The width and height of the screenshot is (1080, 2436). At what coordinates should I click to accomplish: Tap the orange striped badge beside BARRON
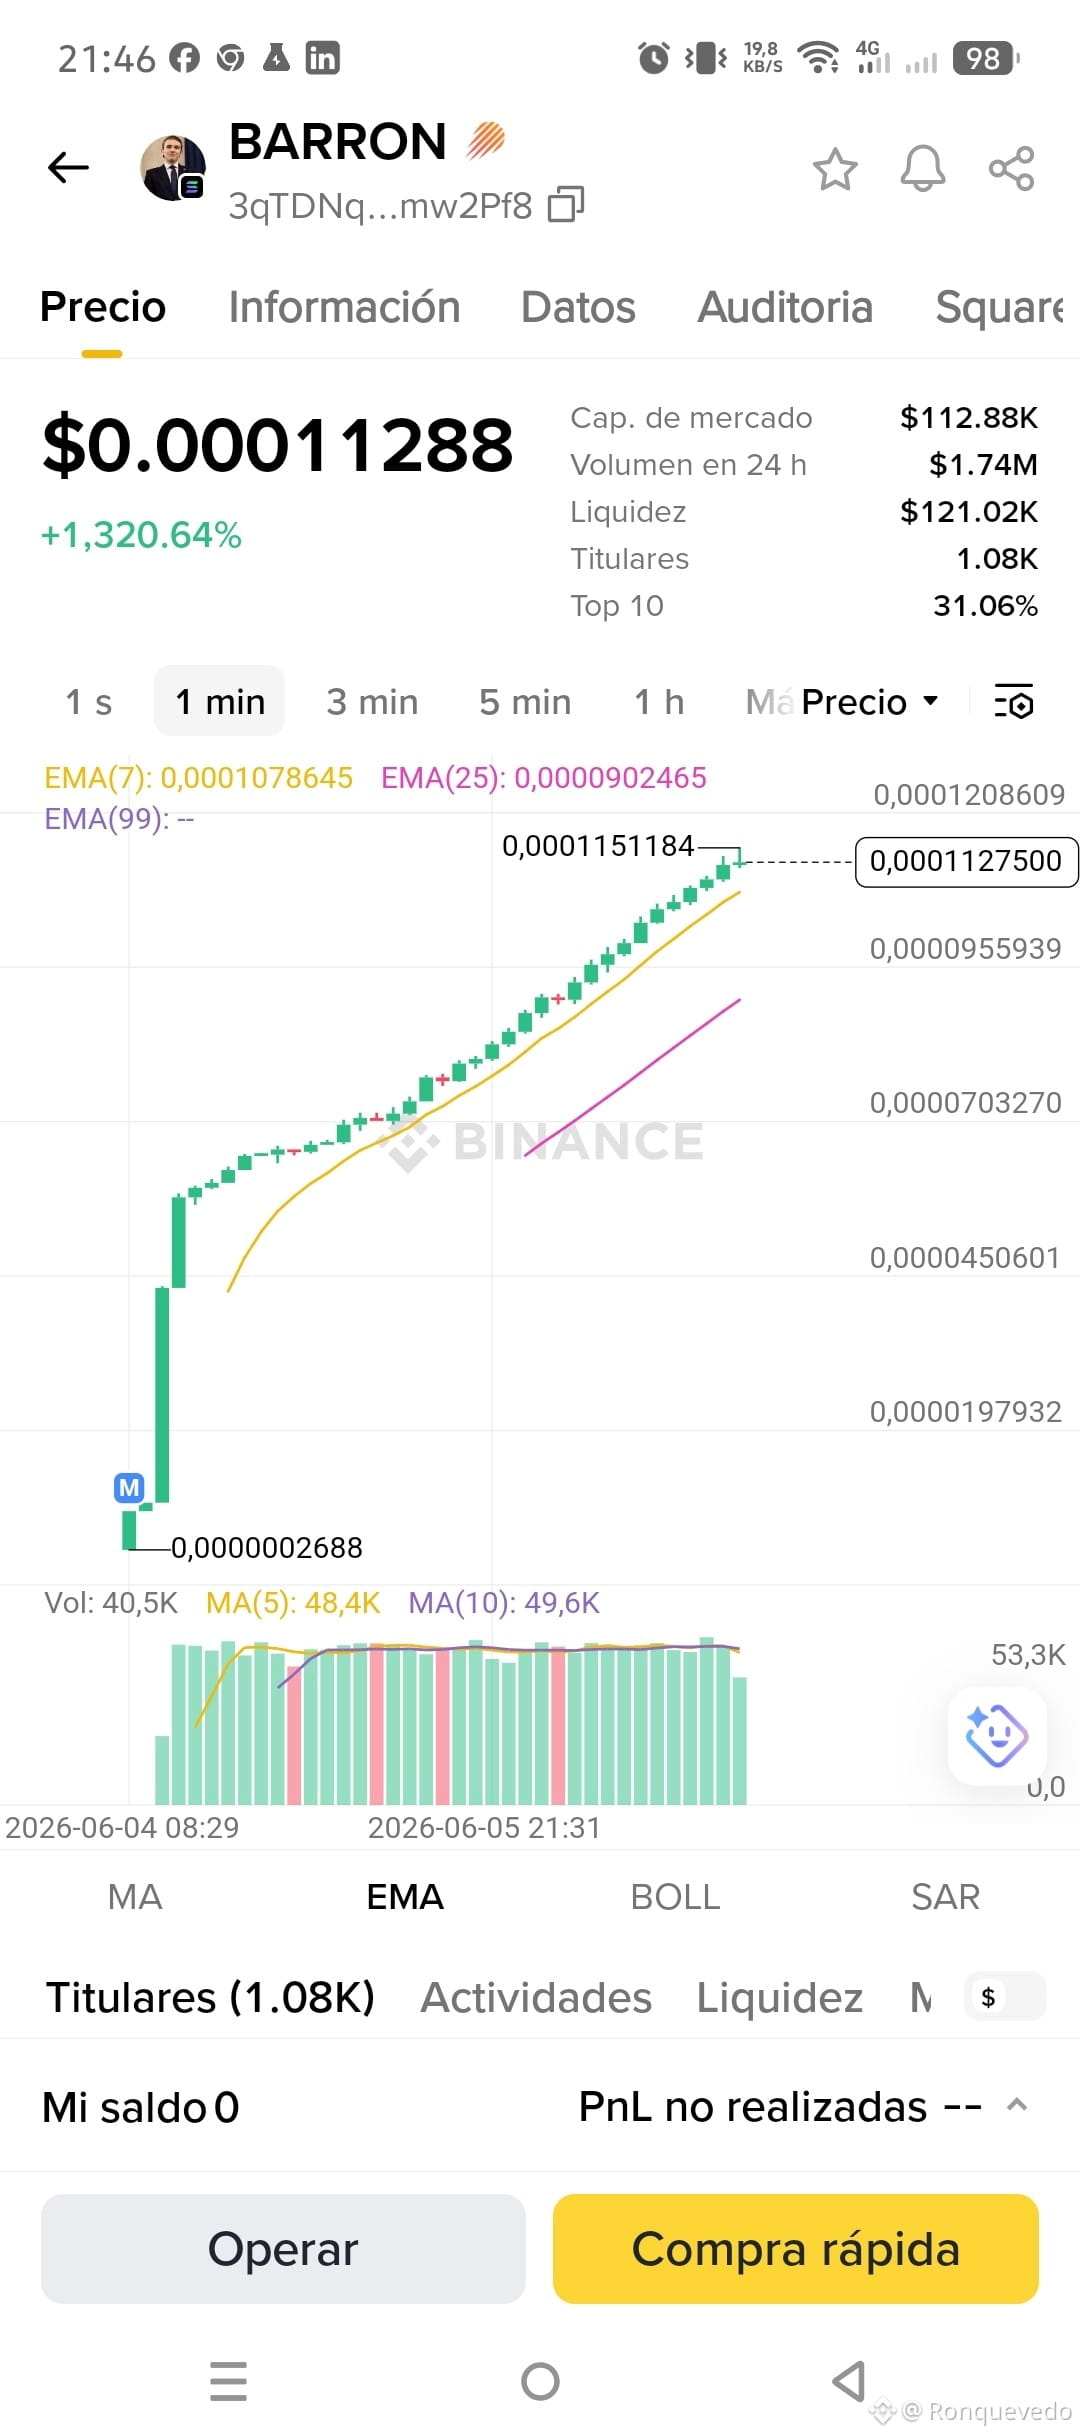click(486, 140)
